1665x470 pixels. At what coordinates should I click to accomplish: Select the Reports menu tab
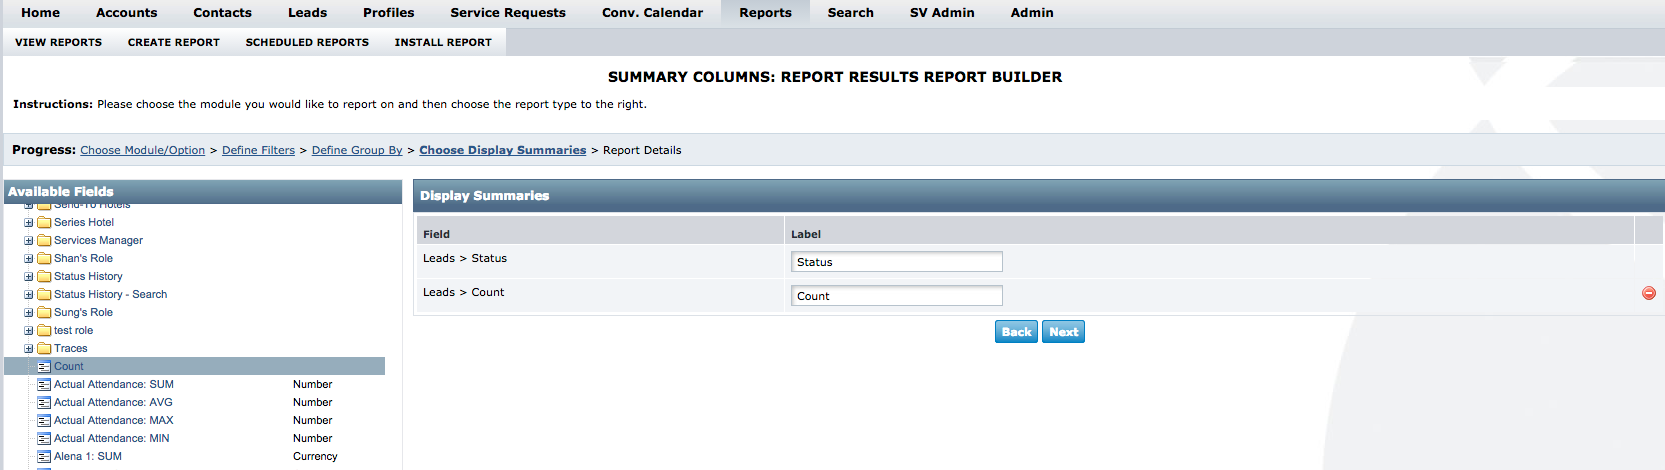click(x=765, y=13)
